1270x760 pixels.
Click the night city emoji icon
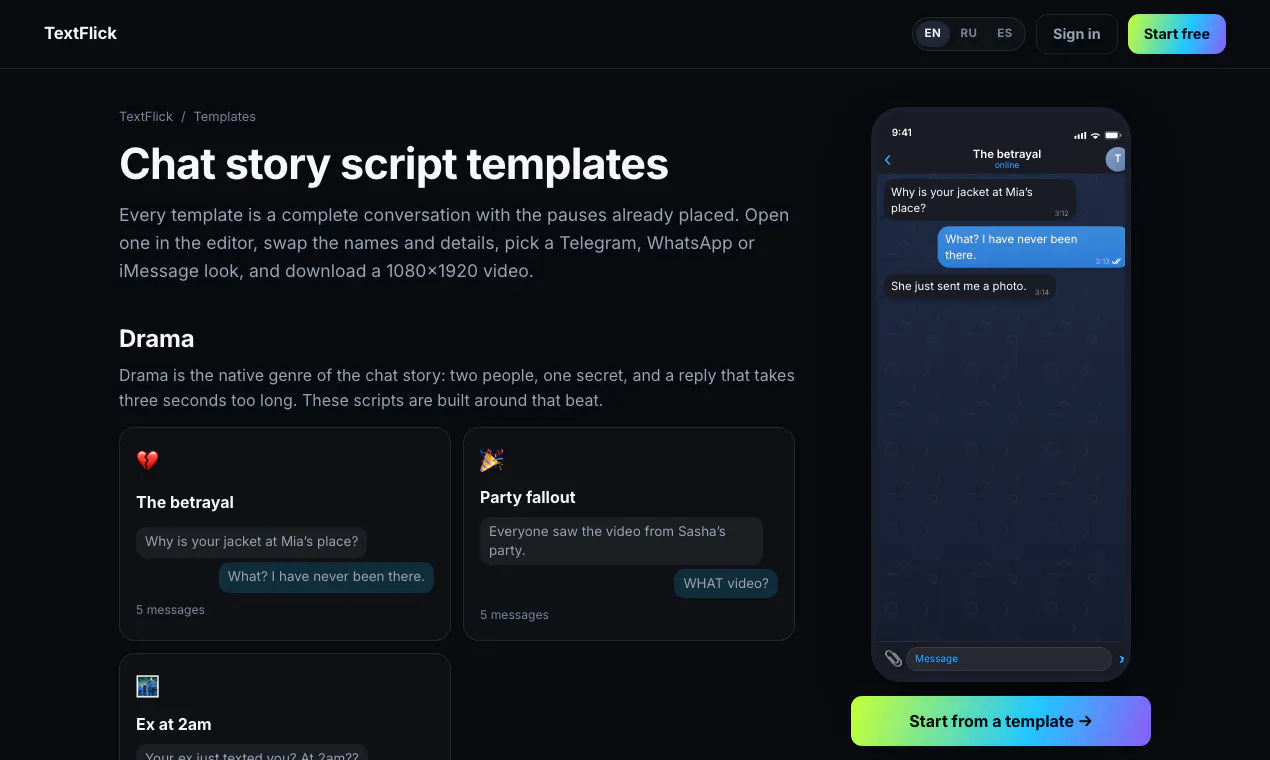[x=147, y=686]
